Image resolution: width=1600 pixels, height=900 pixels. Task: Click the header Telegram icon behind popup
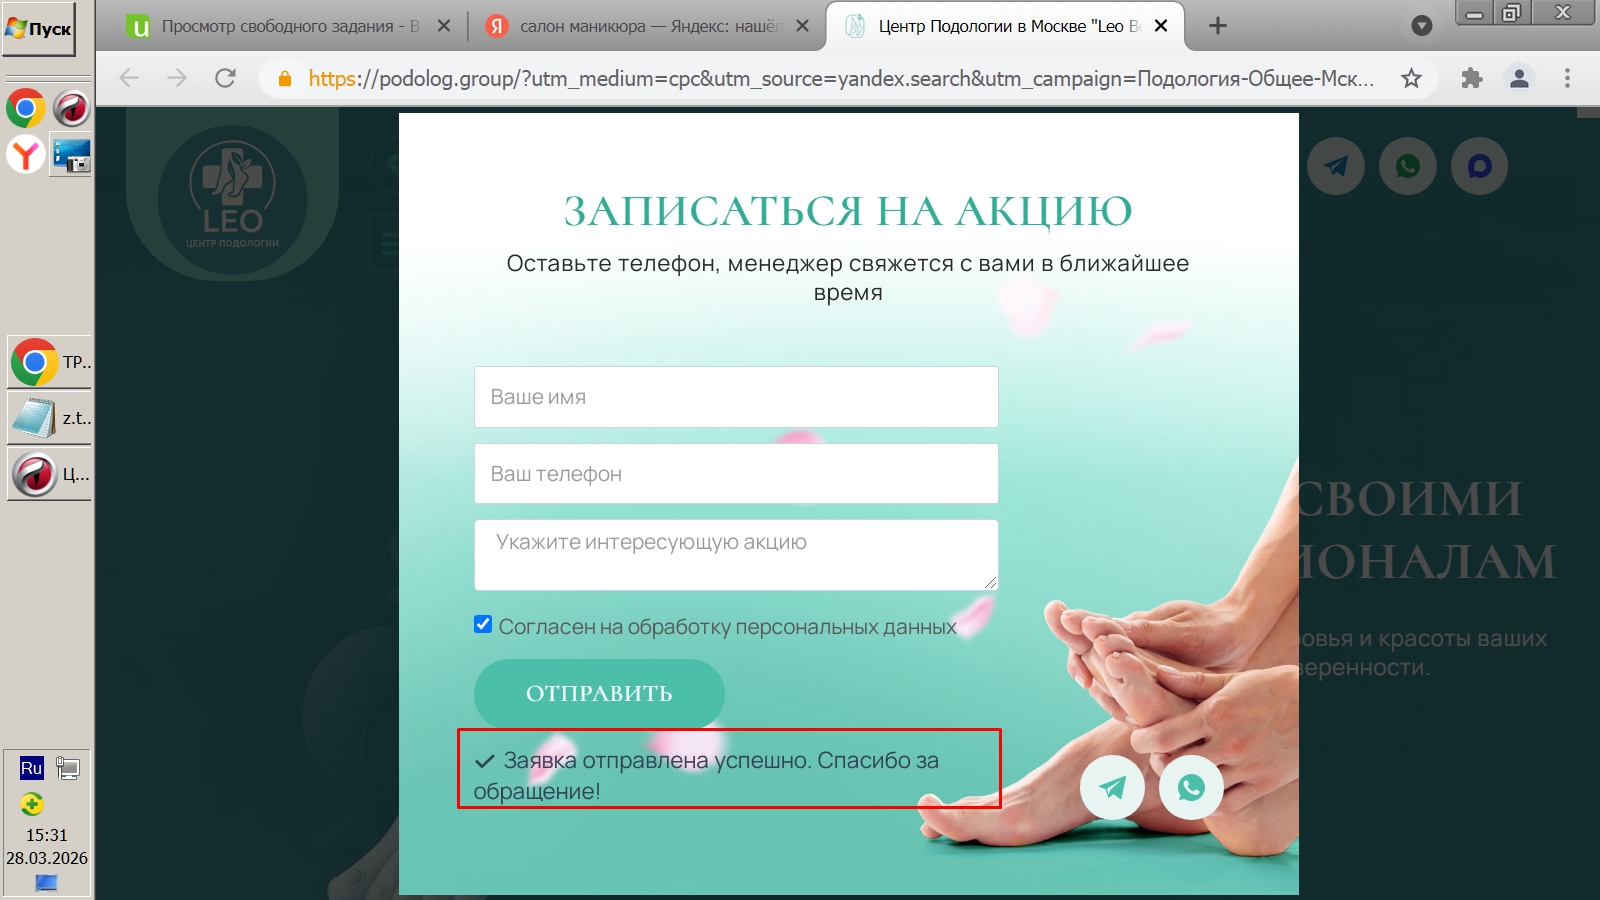click(1336, 166)
